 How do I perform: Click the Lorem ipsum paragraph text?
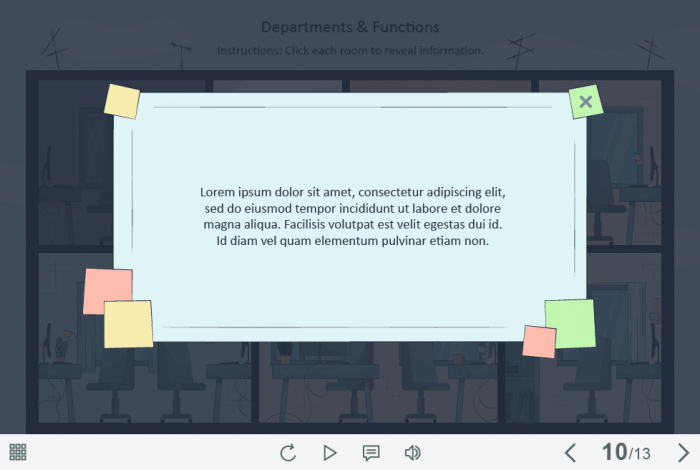pyautogui.click(x=353, y=216)
